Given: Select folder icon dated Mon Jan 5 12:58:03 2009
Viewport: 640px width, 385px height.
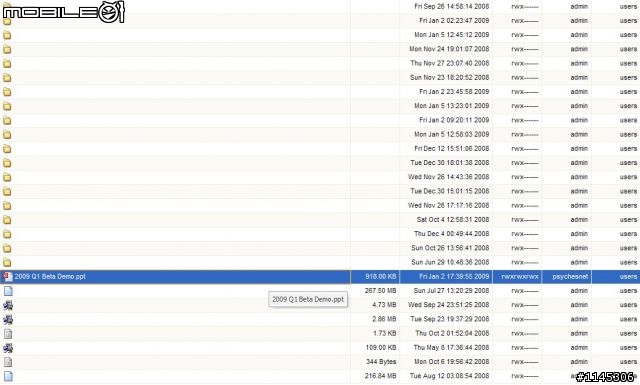Looking at the screenshot, I should pos(7,135).
